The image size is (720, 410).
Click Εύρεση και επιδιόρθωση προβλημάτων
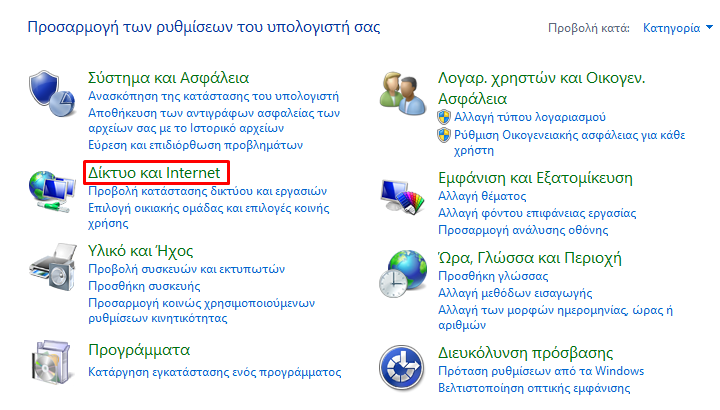(x=196, y=145)
